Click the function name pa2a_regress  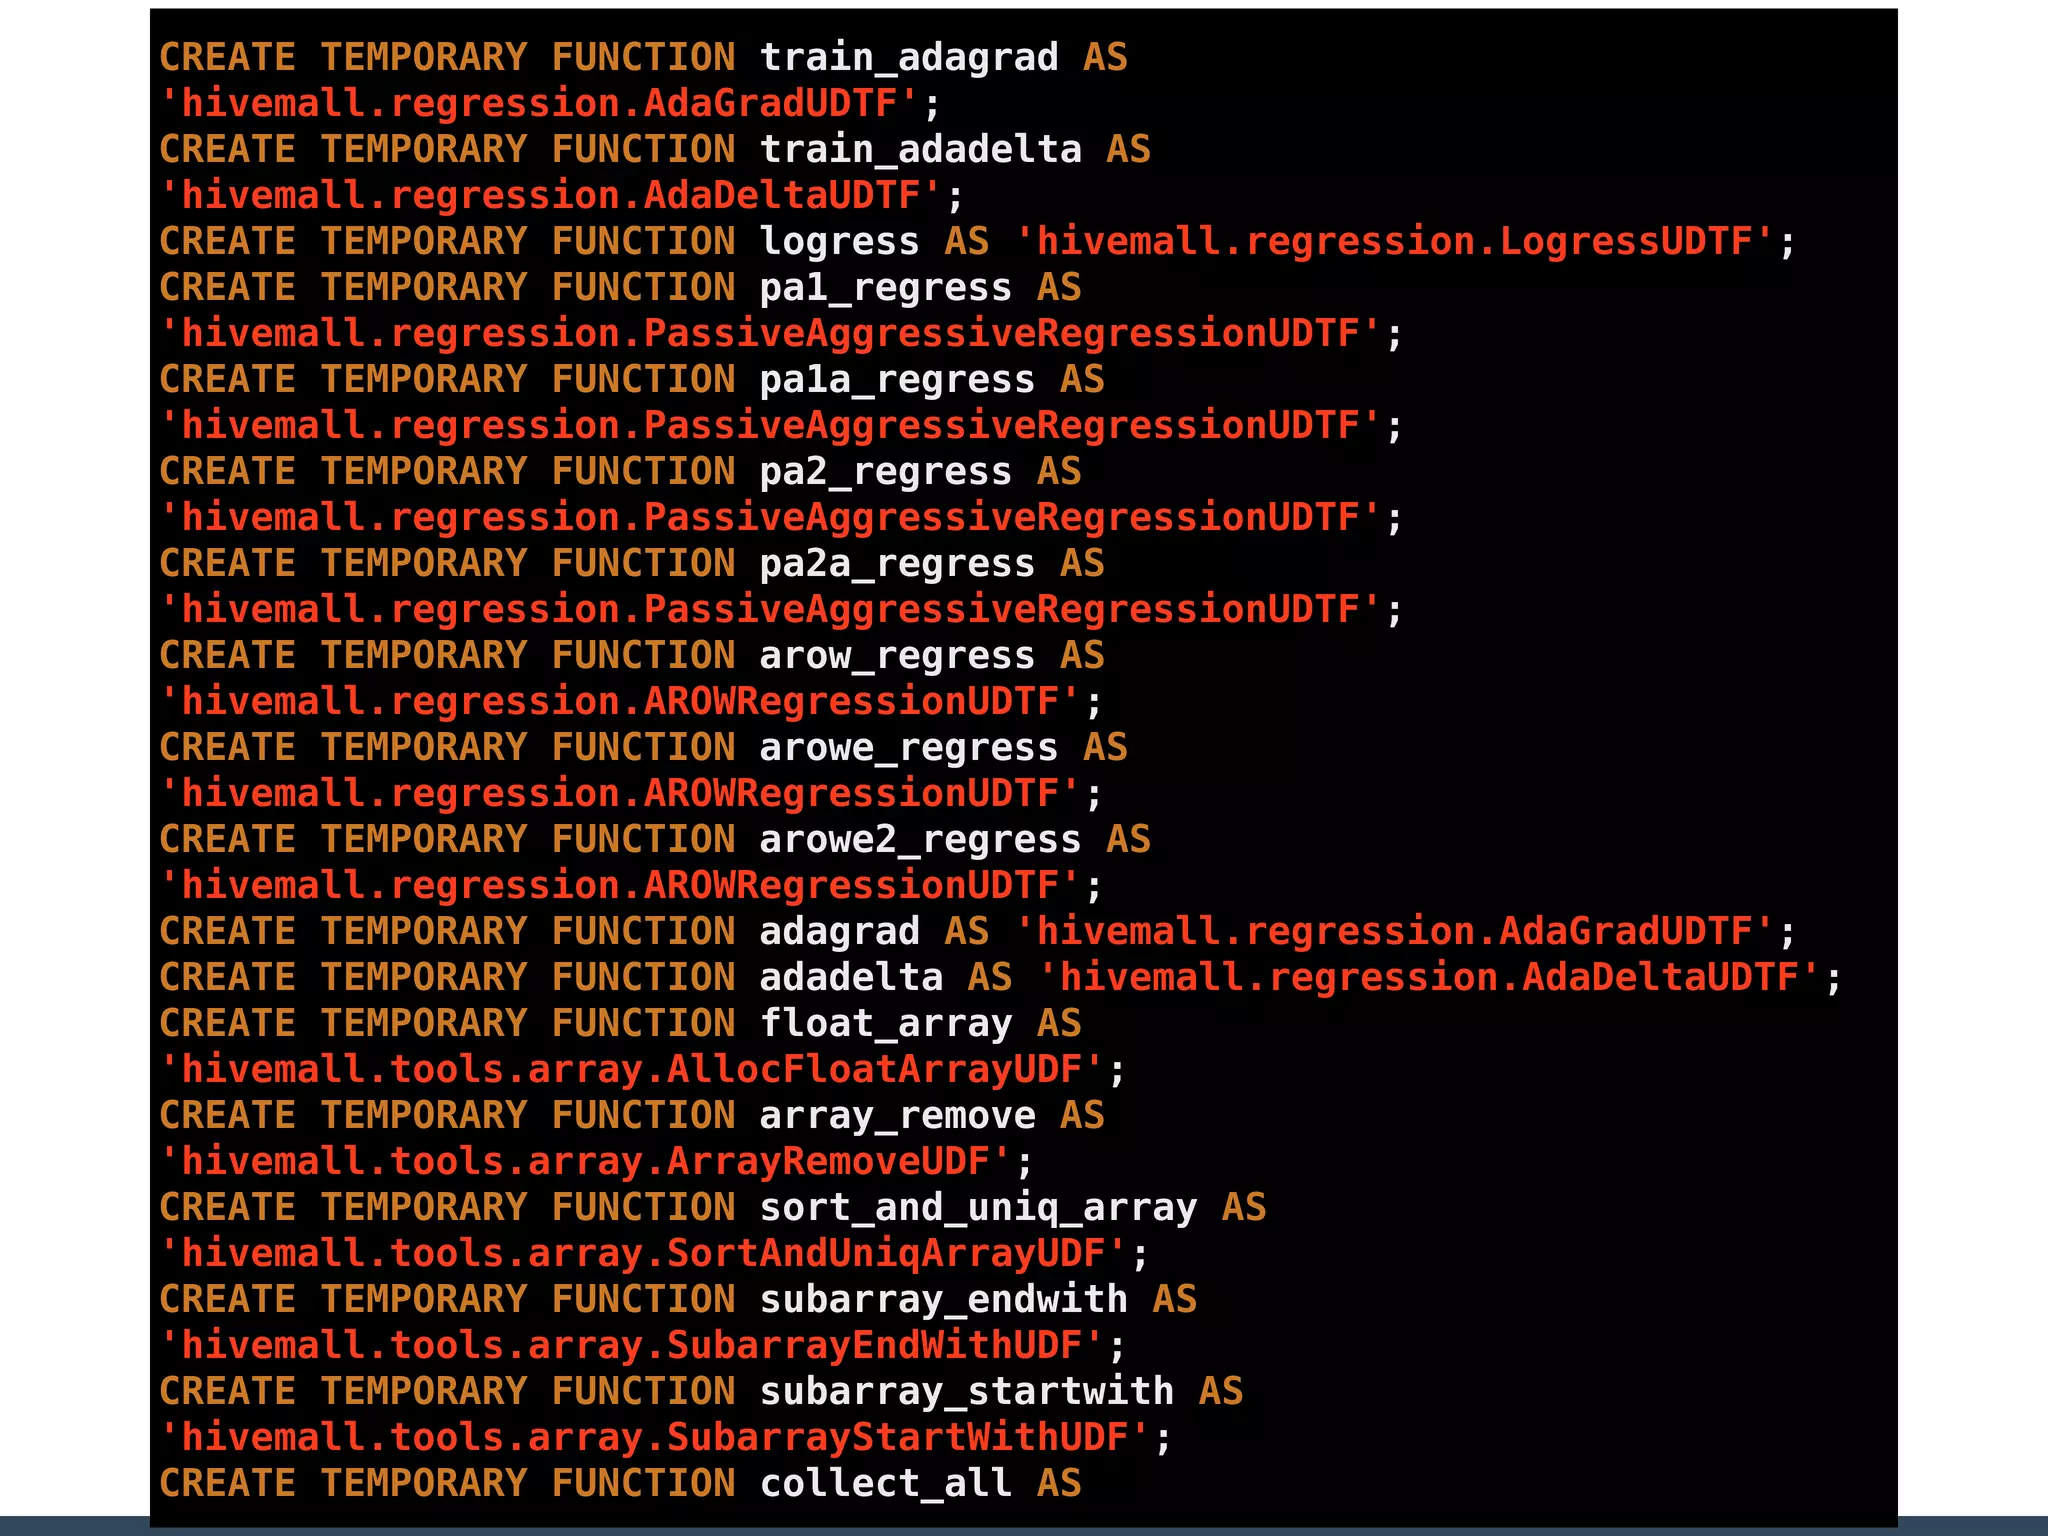(x=898, y=564)
